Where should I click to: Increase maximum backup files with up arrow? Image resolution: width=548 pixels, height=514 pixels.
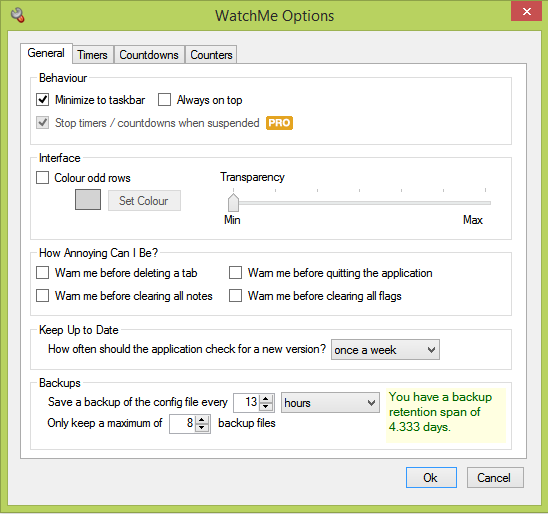pos(202,419)
